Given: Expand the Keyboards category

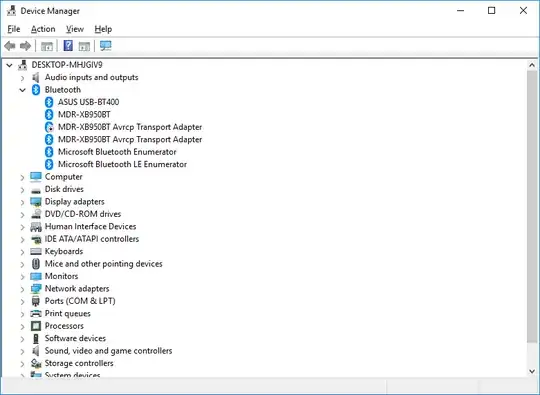Looking at the screenshot, I should pyautogui.click(x=22, y=252).
